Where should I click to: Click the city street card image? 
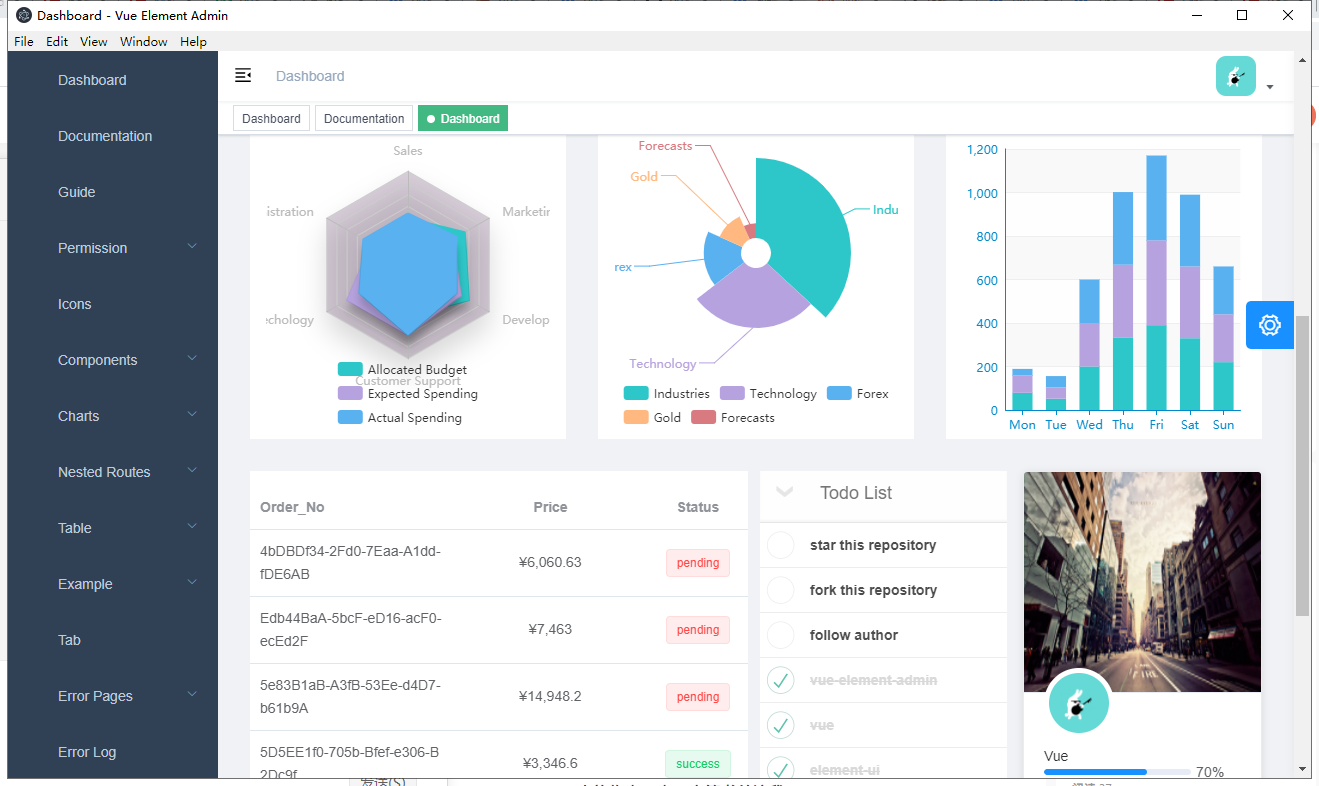click(x=1142, y=582)
